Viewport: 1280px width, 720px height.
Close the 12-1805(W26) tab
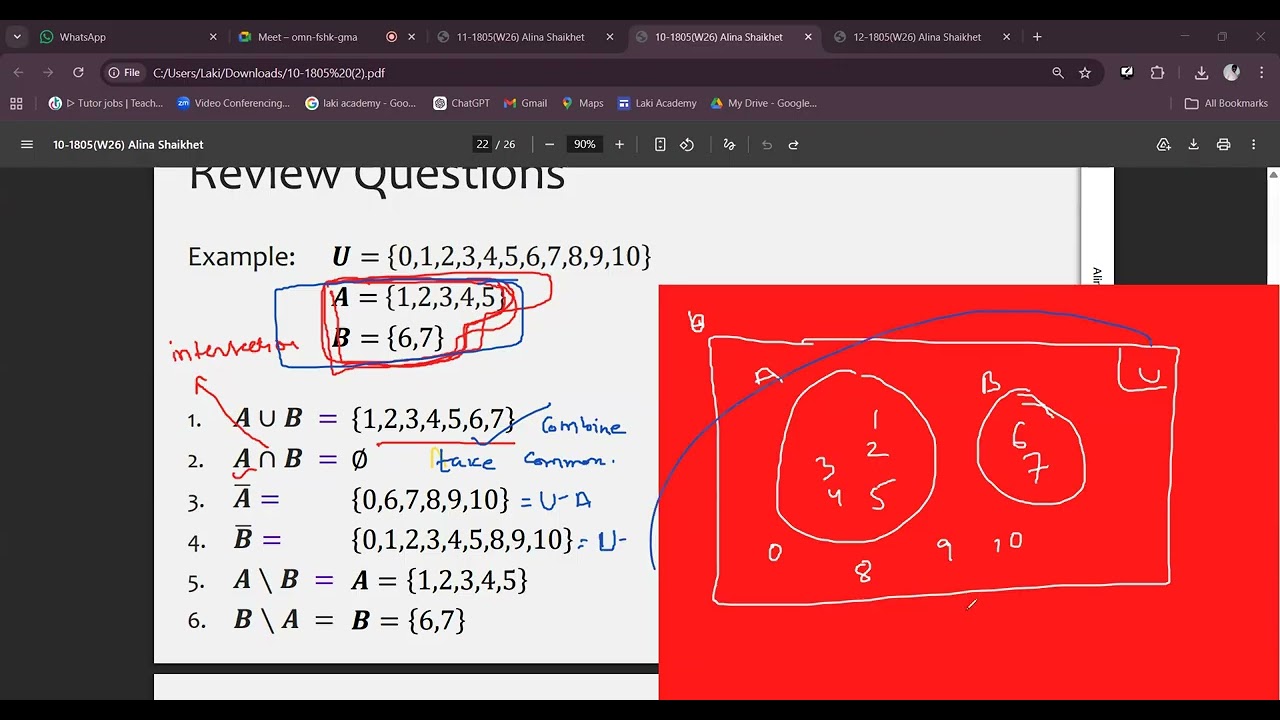point(1006,37)
